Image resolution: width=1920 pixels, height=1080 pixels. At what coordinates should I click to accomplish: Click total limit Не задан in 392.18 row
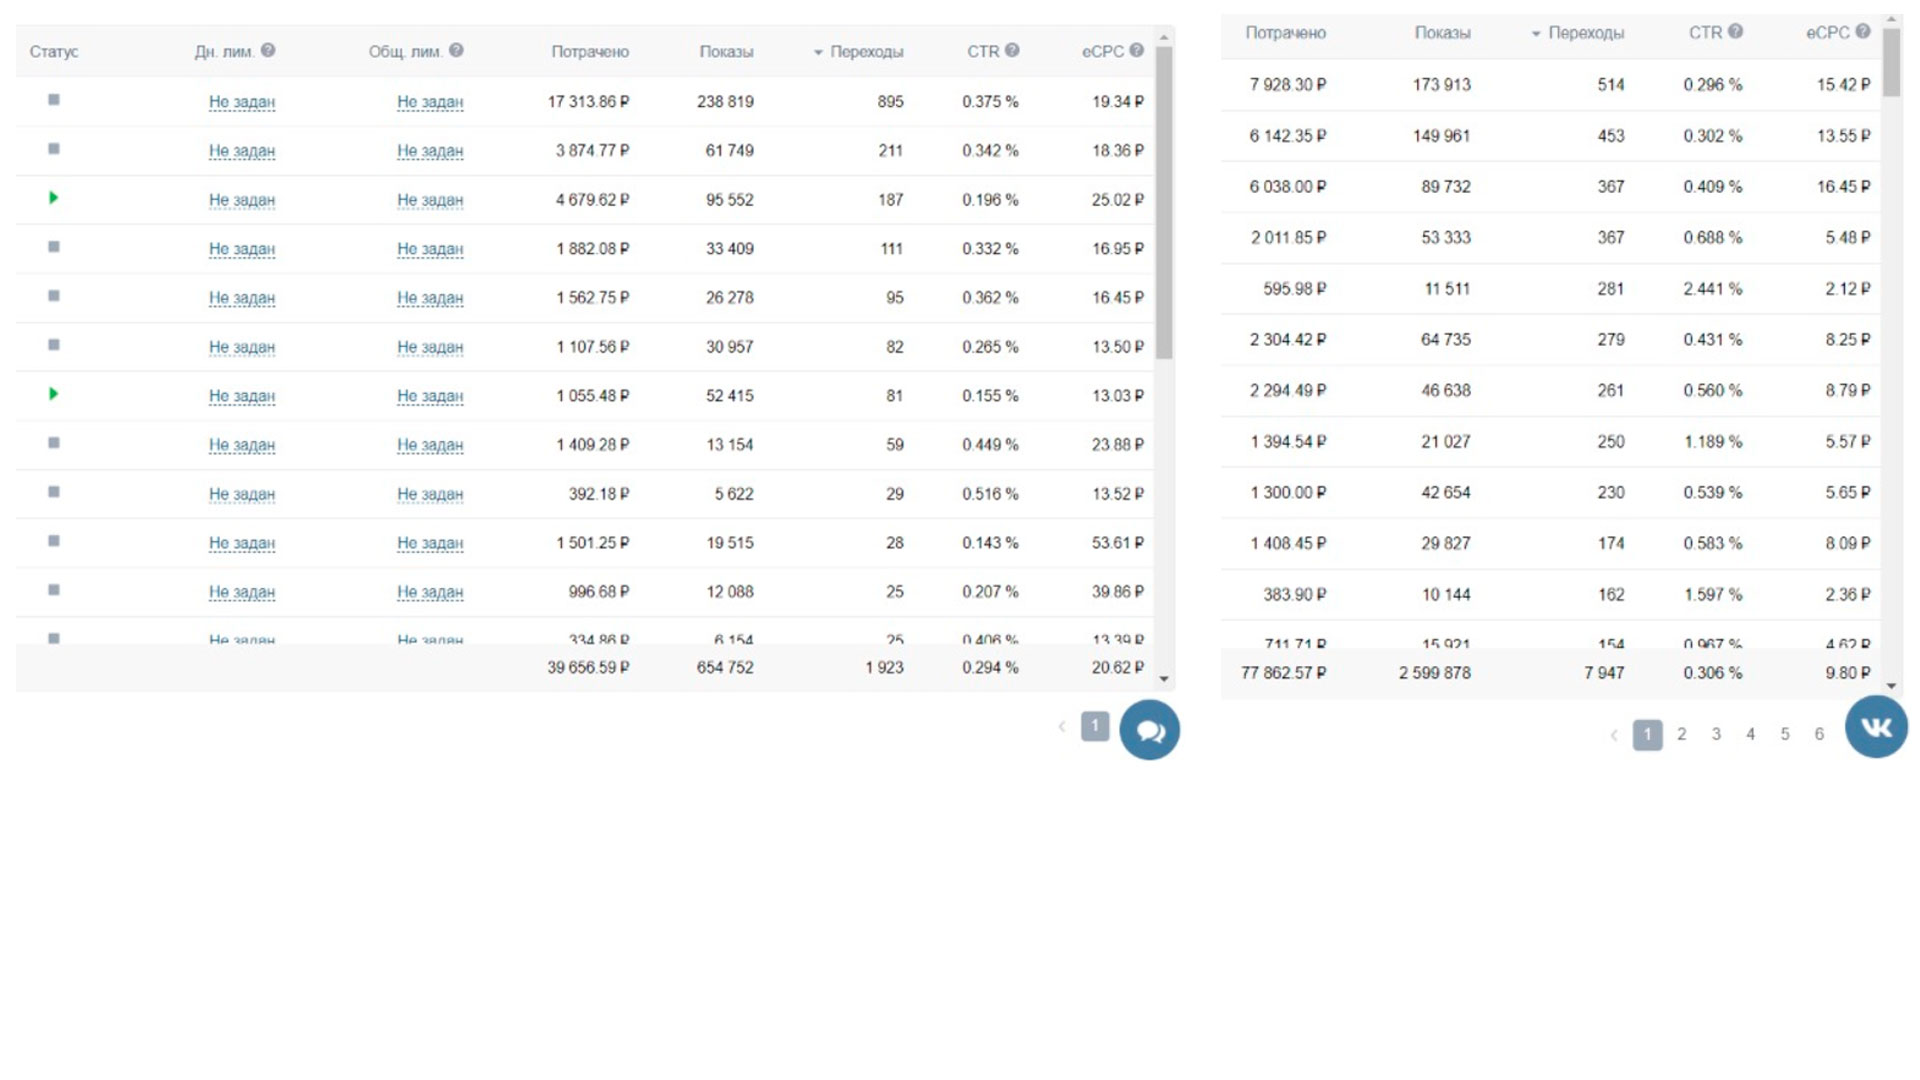[430, 494]
